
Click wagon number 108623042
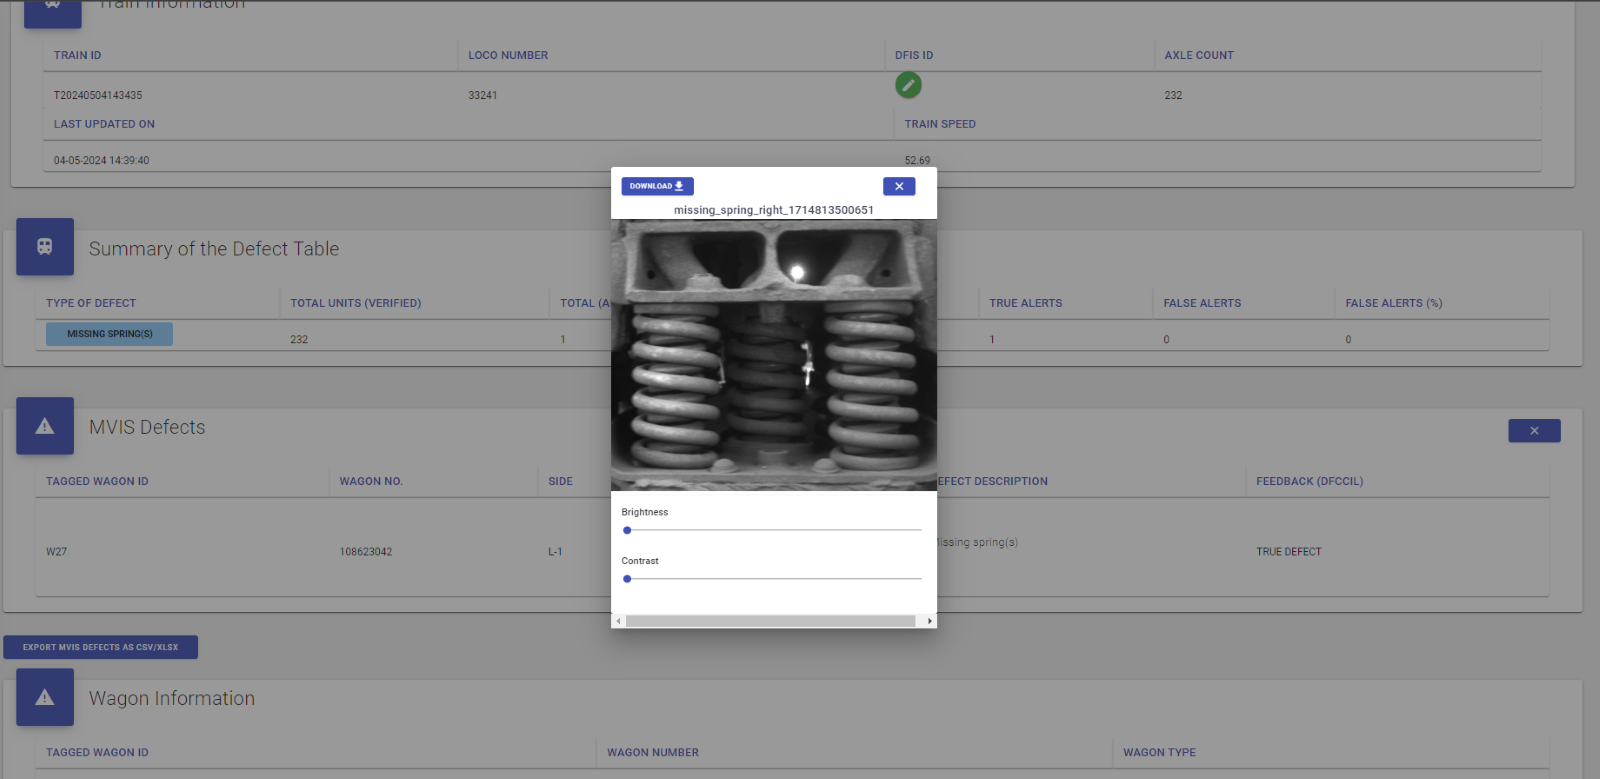(x=366, y=552)
